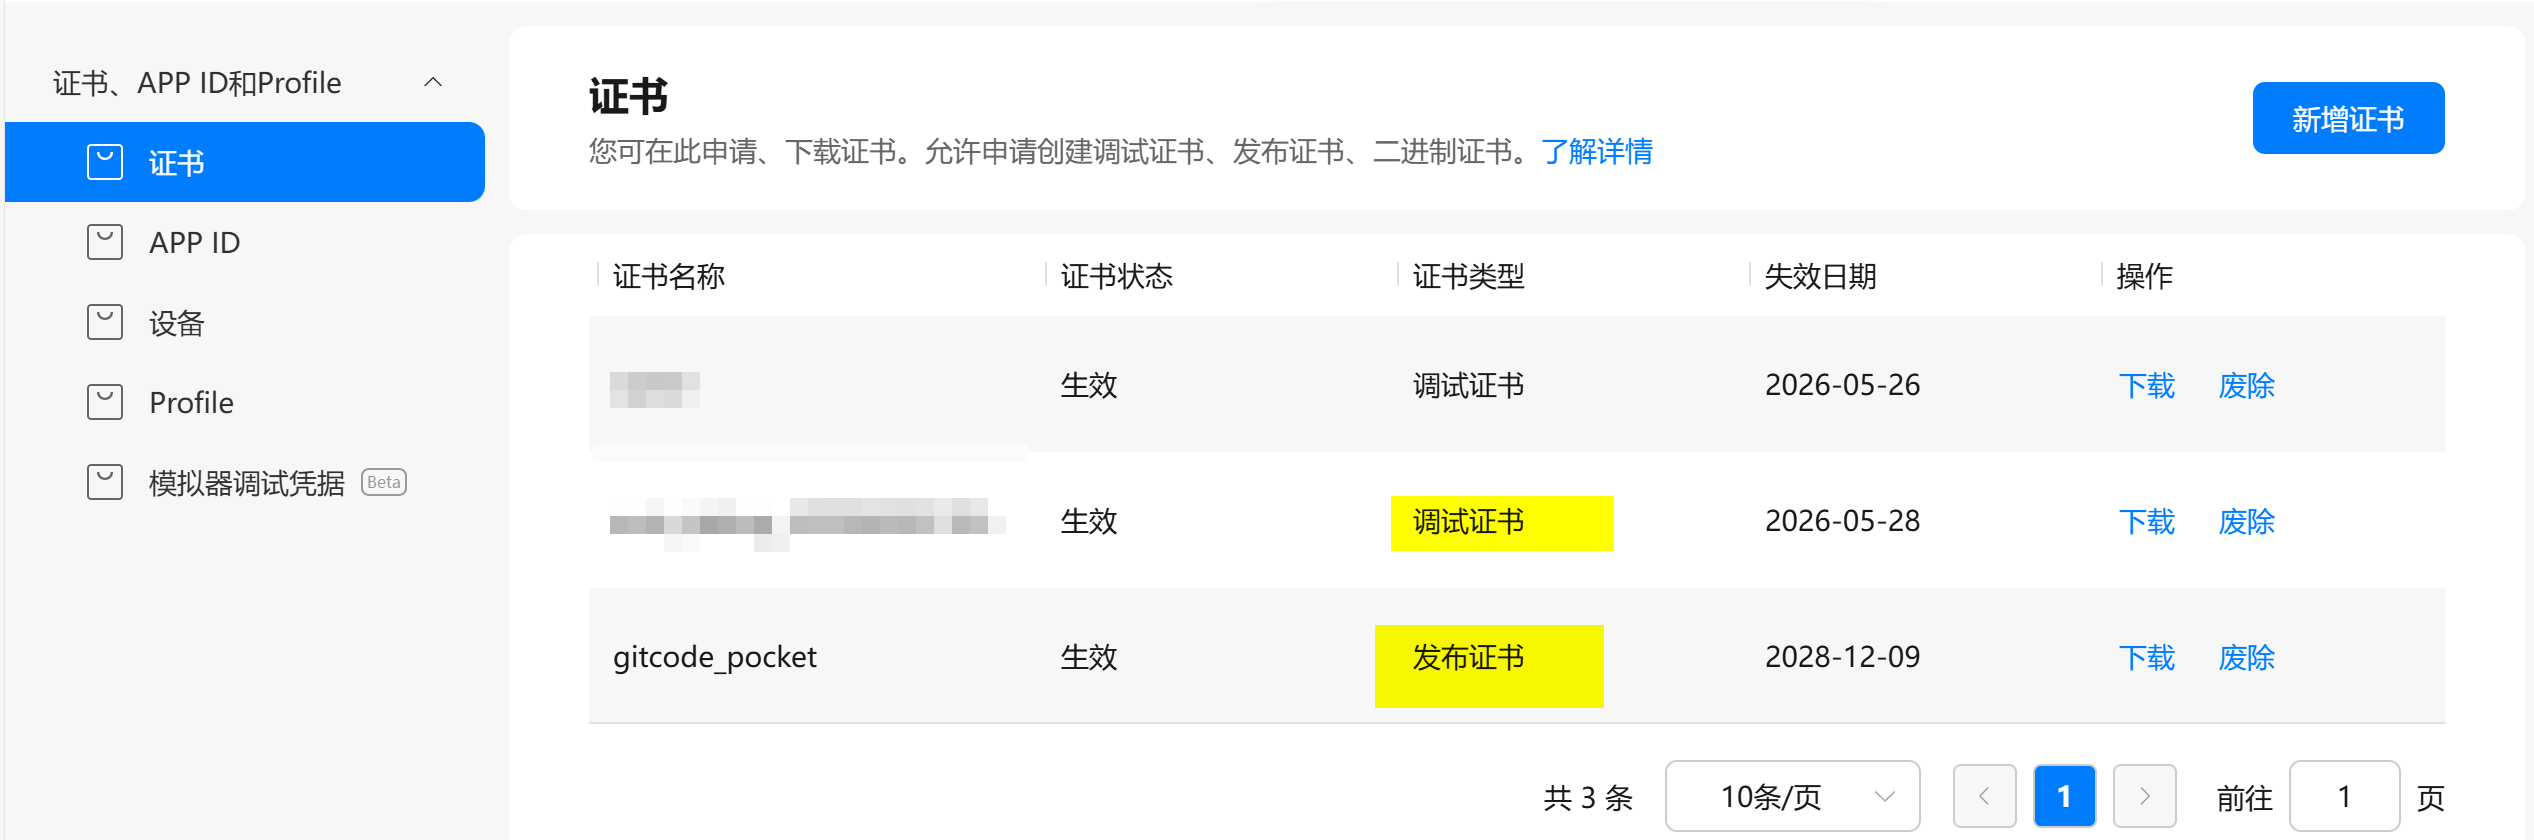Collapse the 证书、APP ID和Profile section
Image resolution: width=2534 pixels, height=840 pixels.
pyautogui.click(x=433, y=82)
